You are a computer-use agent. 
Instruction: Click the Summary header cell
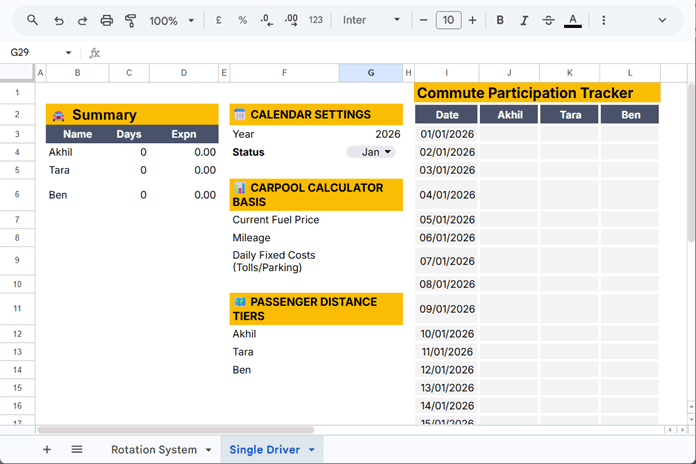[x=132, y=115]
